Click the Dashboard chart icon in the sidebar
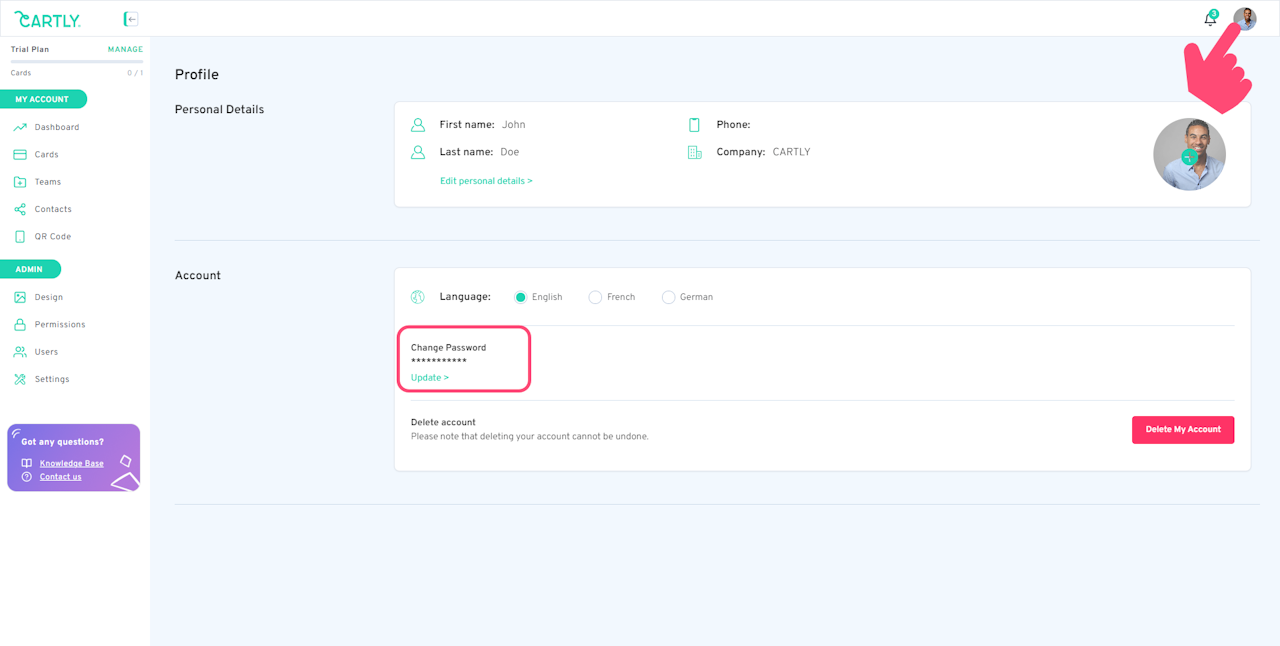This screenshot has width=1280, height=646. [x=20, y=127]
